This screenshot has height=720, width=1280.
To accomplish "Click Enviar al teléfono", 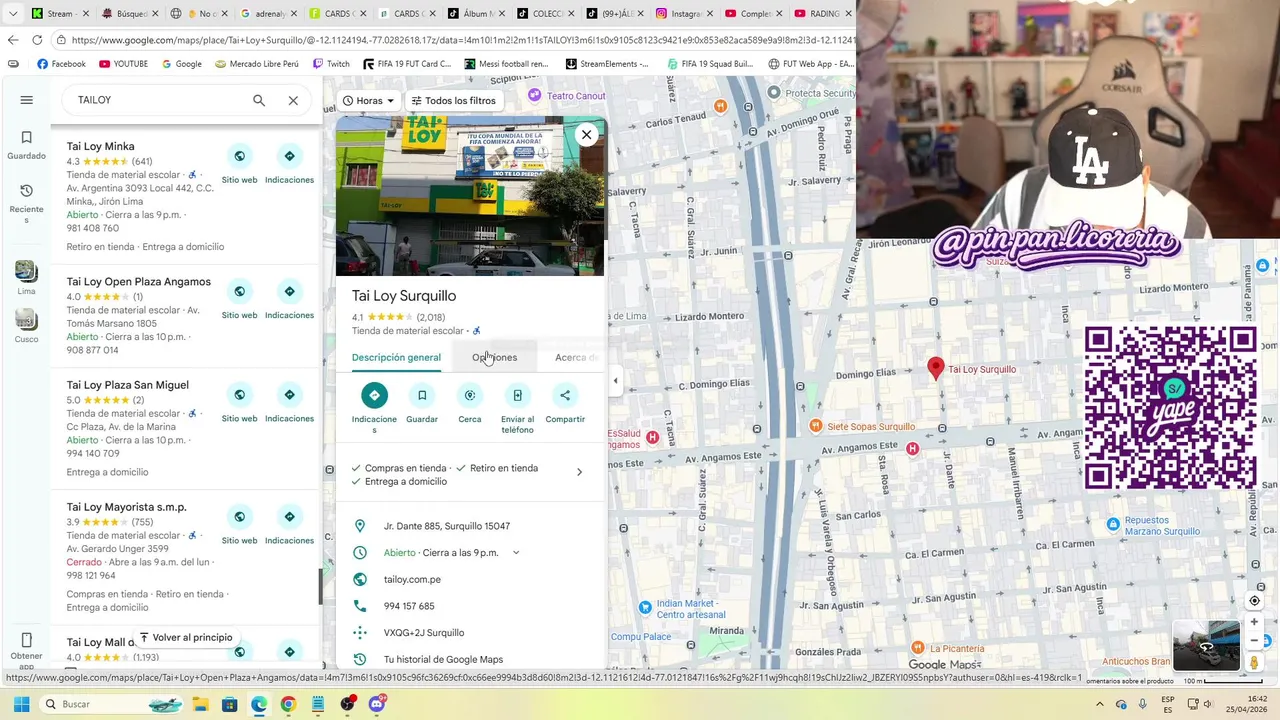I will click(517, 409).
